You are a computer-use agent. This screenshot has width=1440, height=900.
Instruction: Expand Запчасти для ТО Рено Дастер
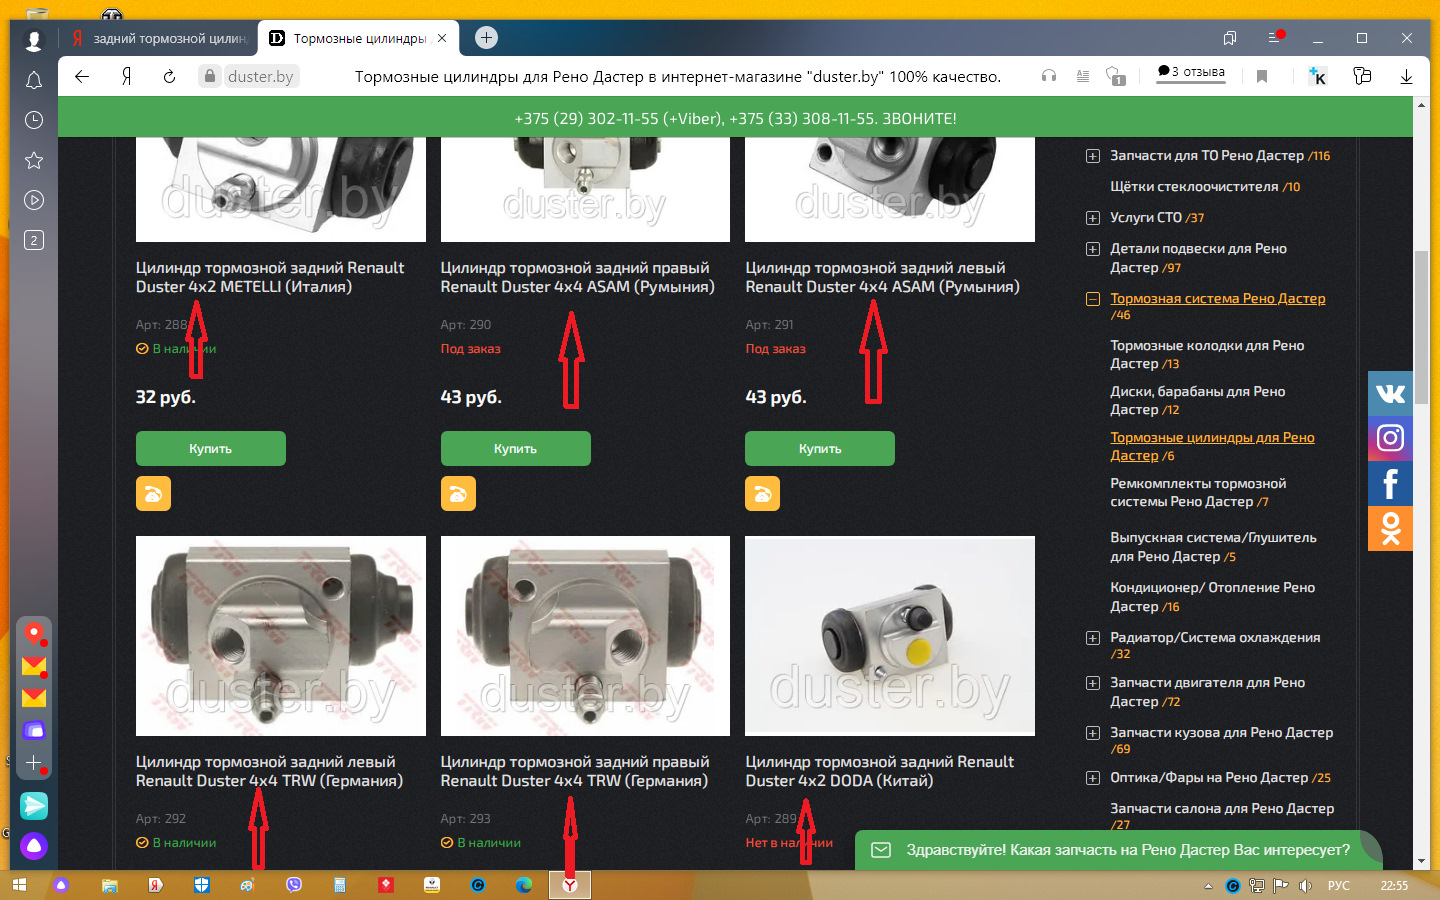[1093, 156]
